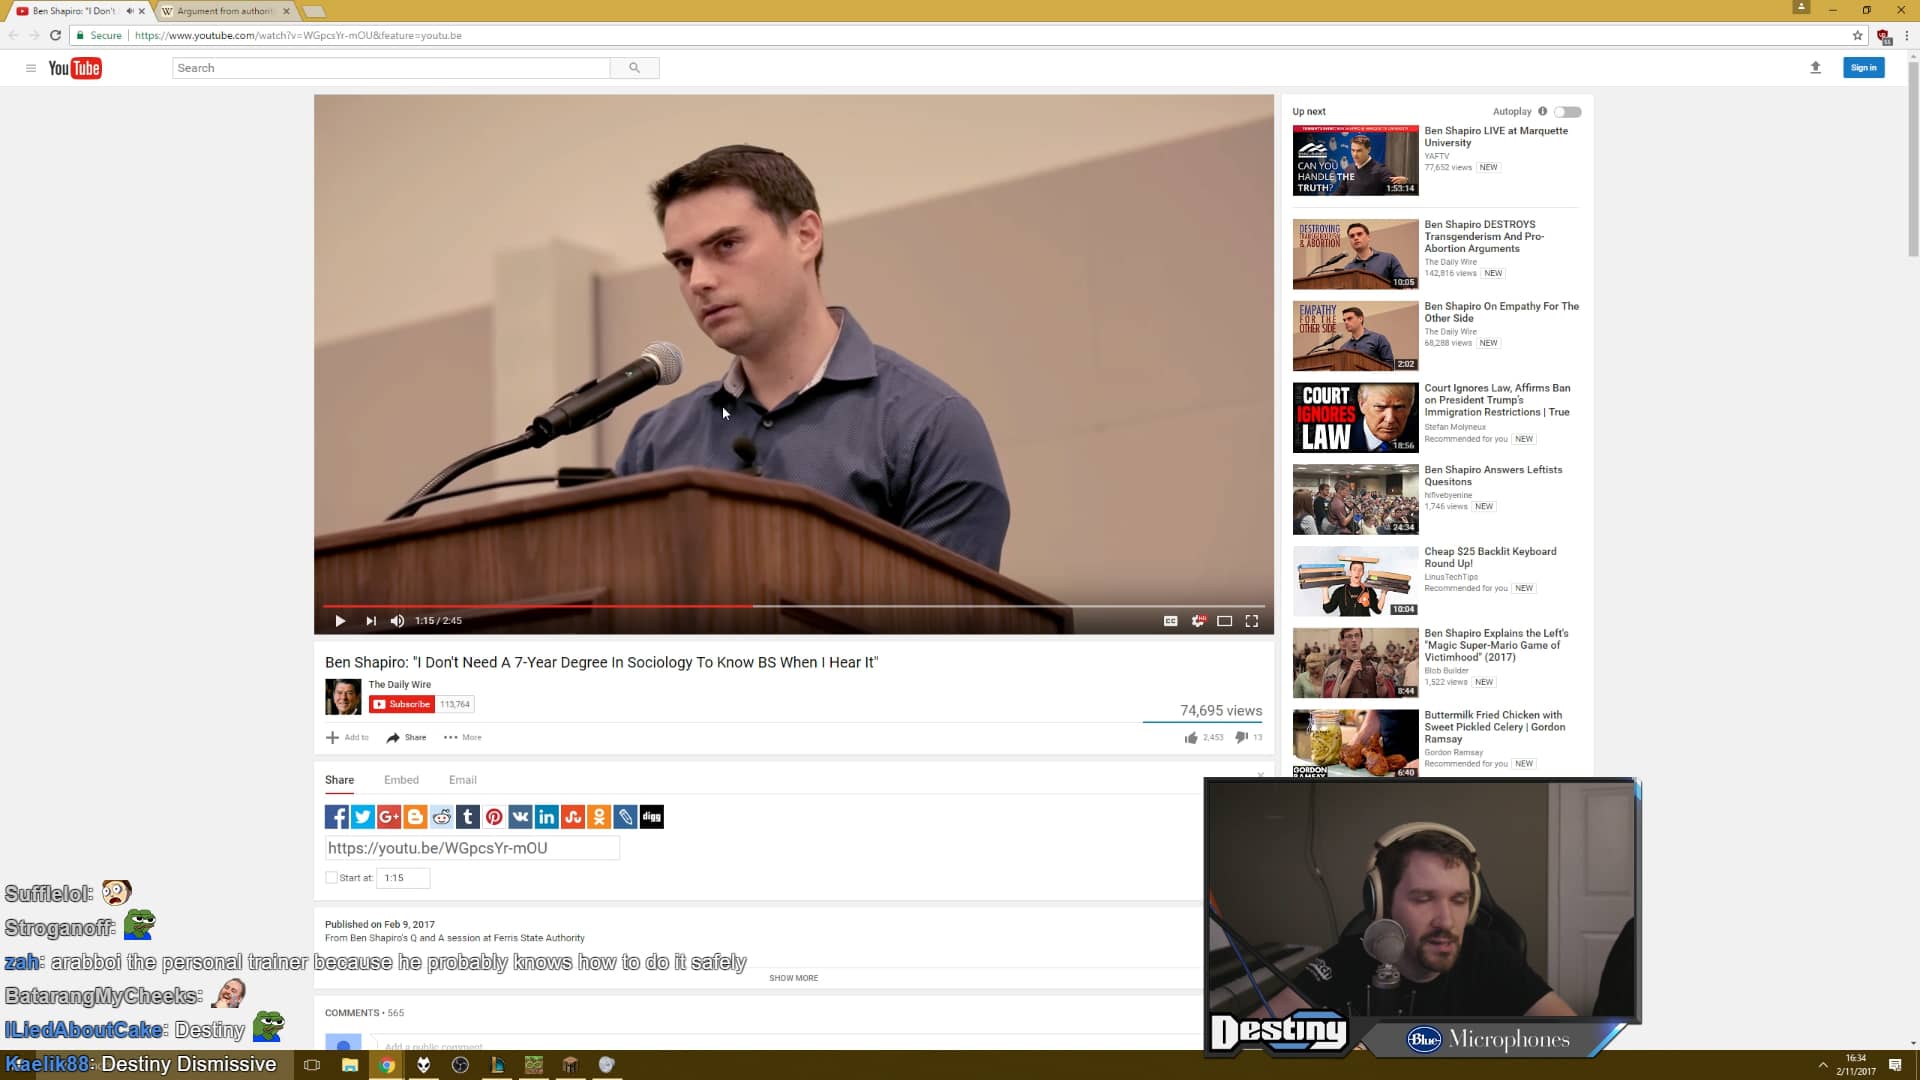1920x1080 pixels.
Task: Share the video to Facebook
Action: 336,816
